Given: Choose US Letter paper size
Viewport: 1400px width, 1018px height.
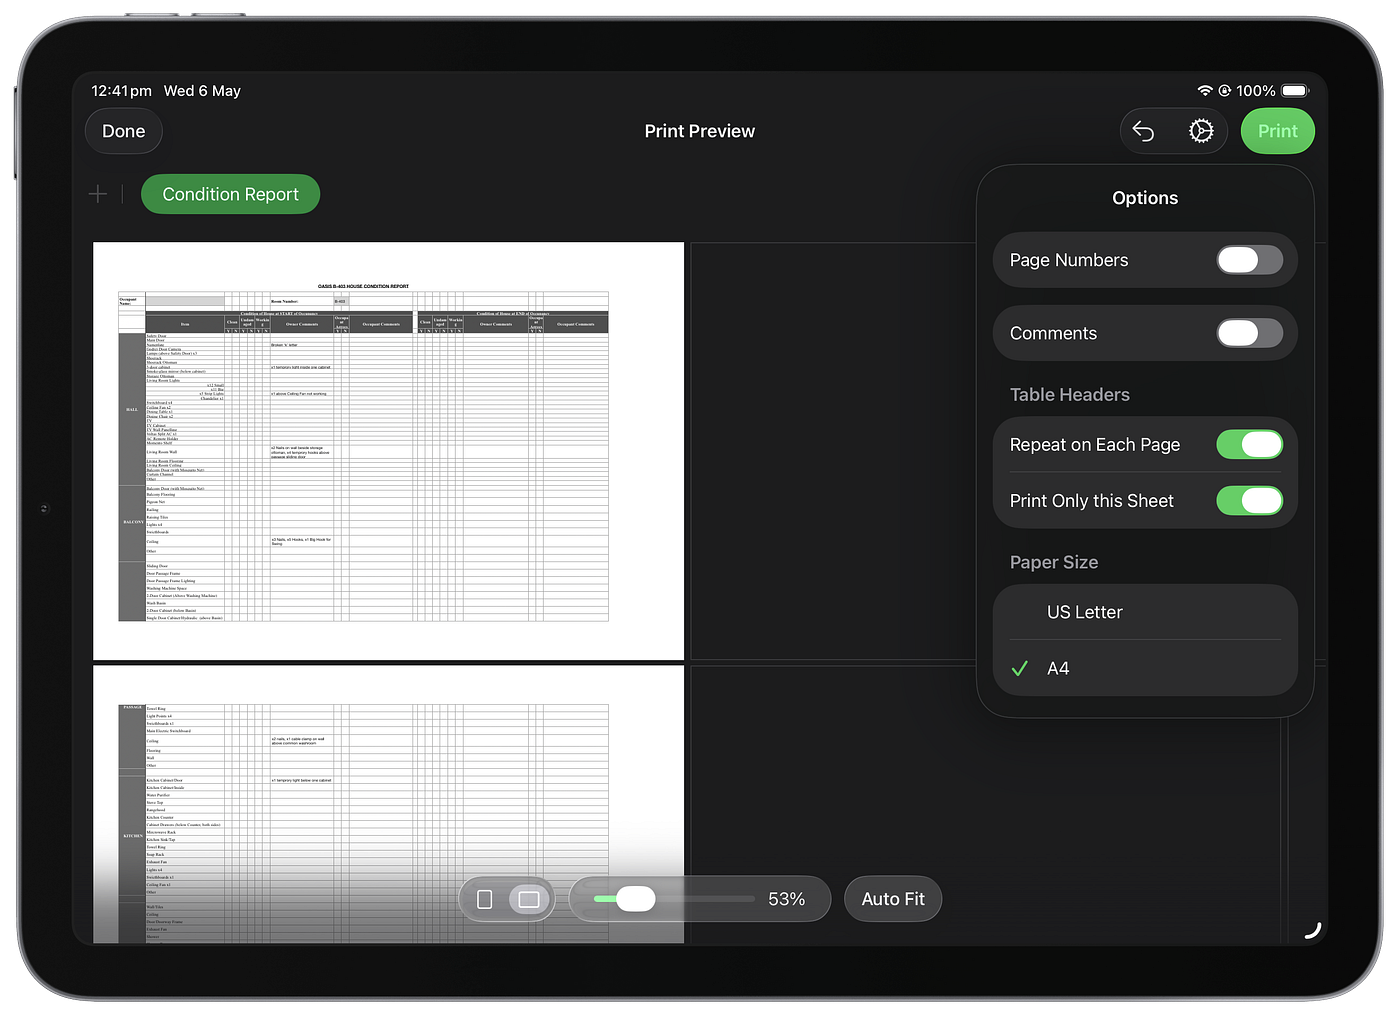Looking at the screenshot, I should (1145, 612).
